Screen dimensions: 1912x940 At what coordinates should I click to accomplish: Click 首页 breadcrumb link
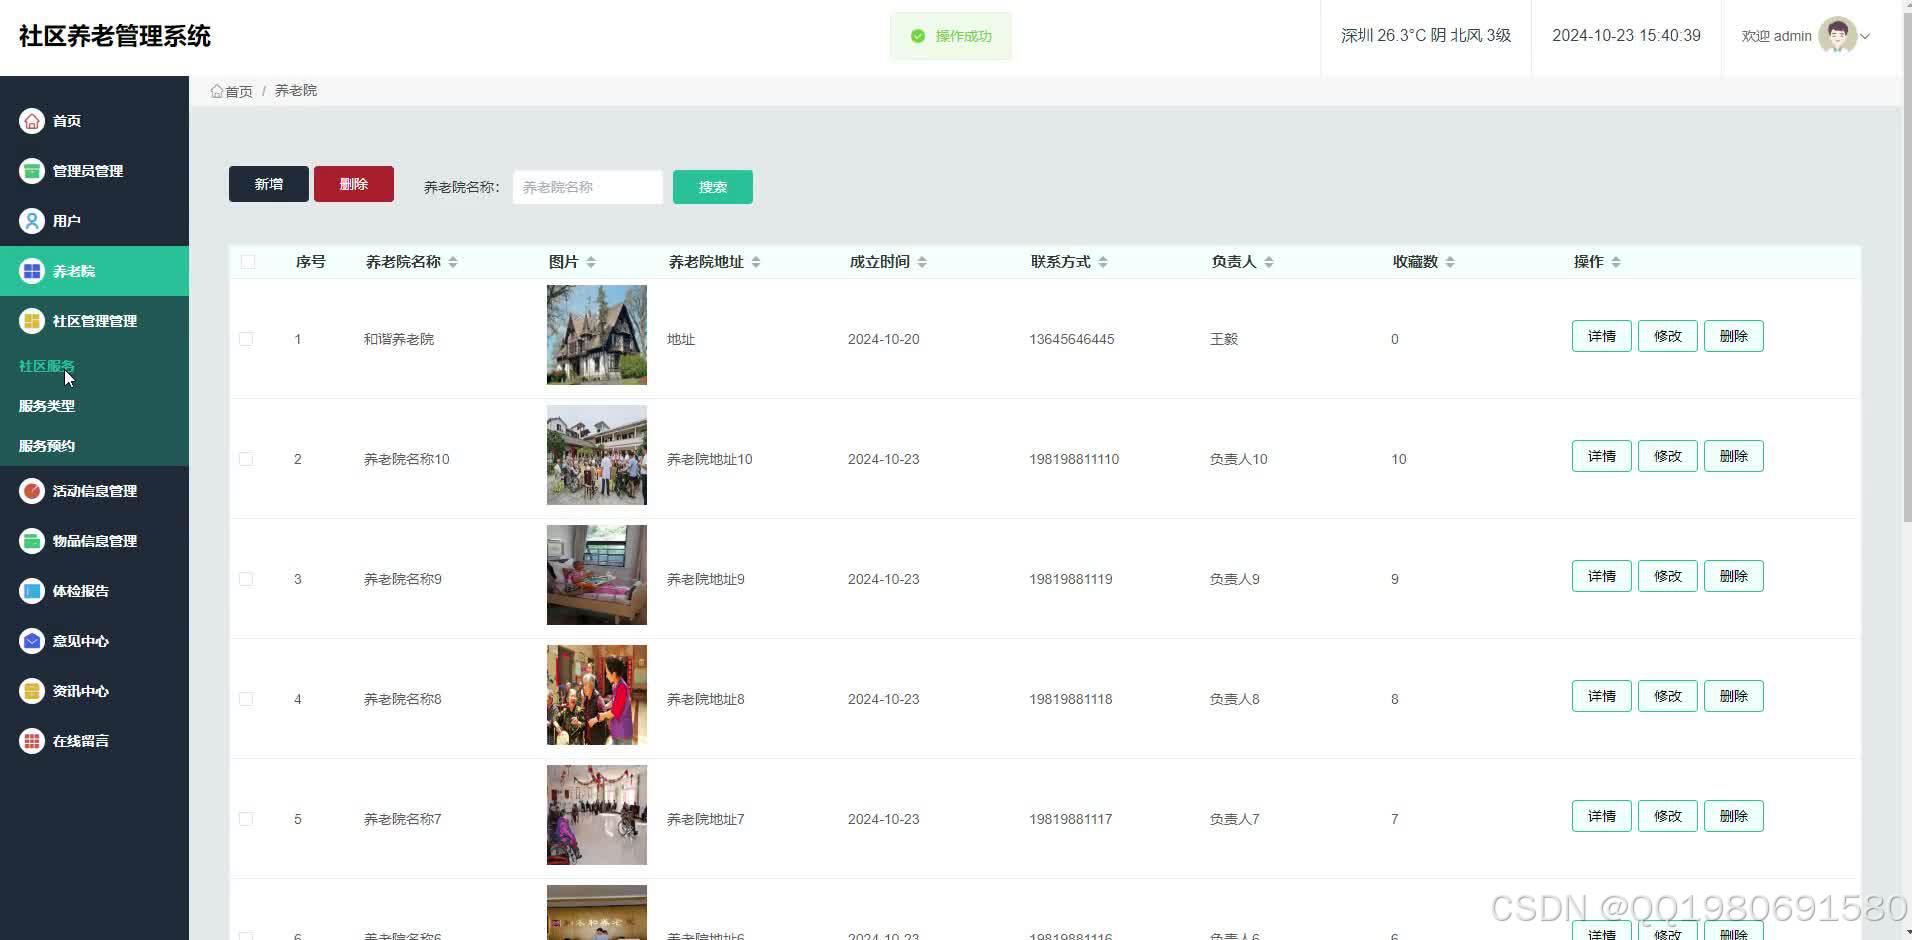coord(239,91)
